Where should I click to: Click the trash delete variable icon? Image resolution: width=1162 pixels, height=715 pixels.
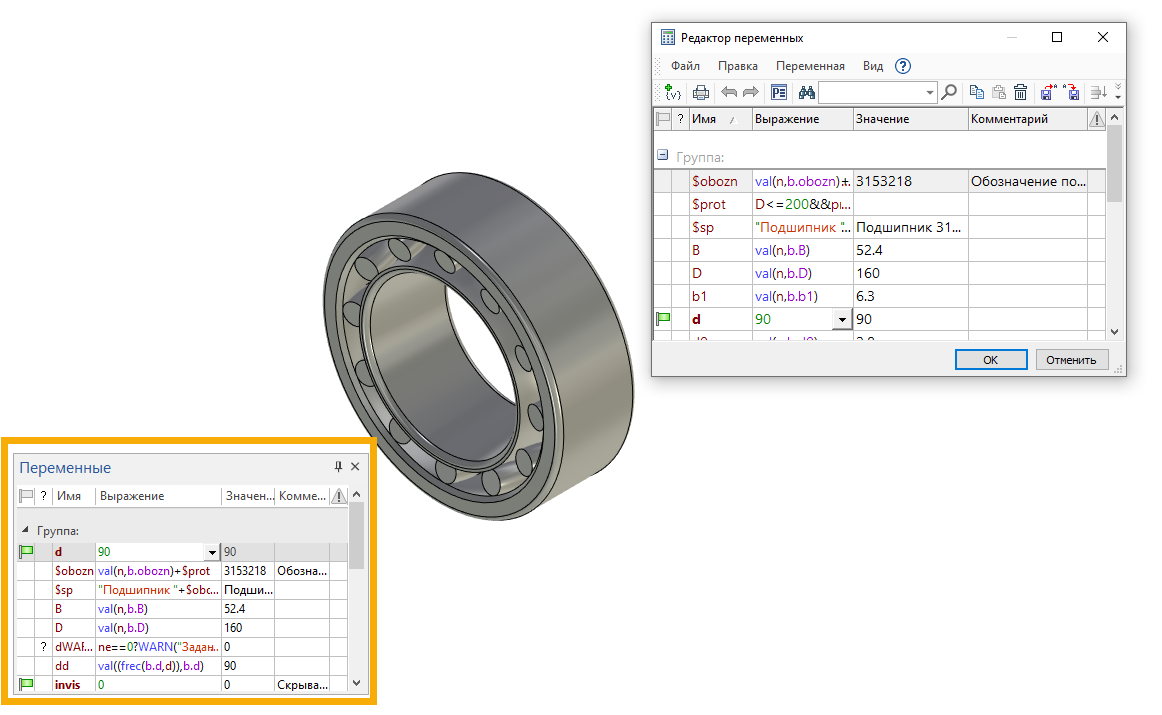[x=1020, y=92]
